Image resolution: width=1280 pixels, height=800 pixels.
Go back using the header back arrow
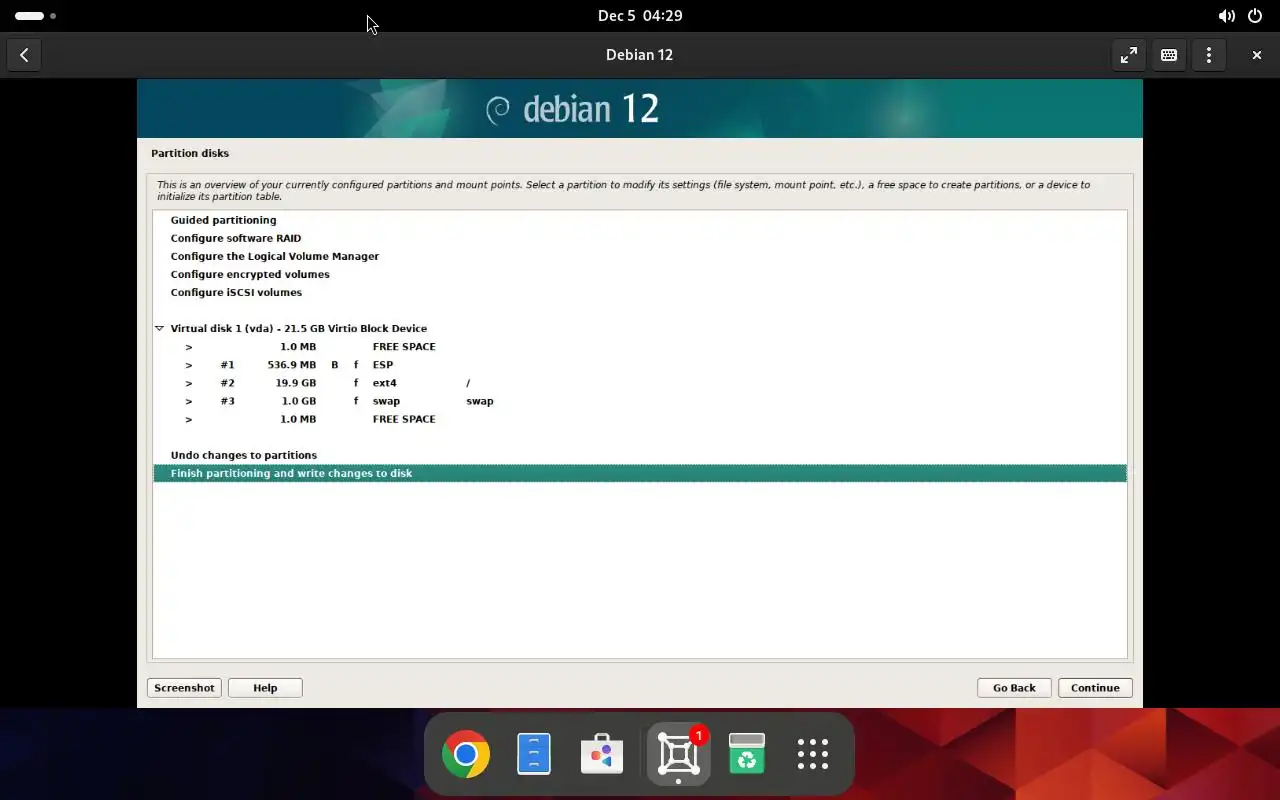point(24,55)
